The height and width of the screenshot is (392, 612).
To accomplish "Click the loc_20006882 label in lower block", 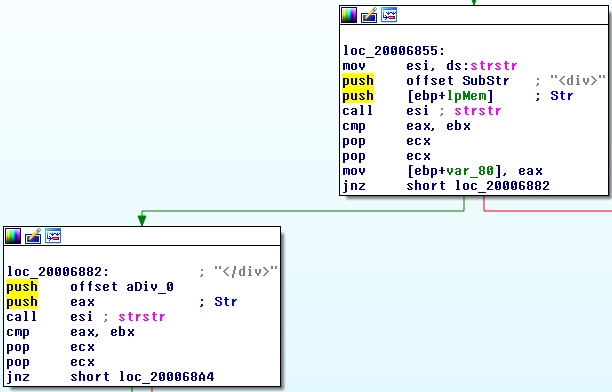I will coord(58,272).
